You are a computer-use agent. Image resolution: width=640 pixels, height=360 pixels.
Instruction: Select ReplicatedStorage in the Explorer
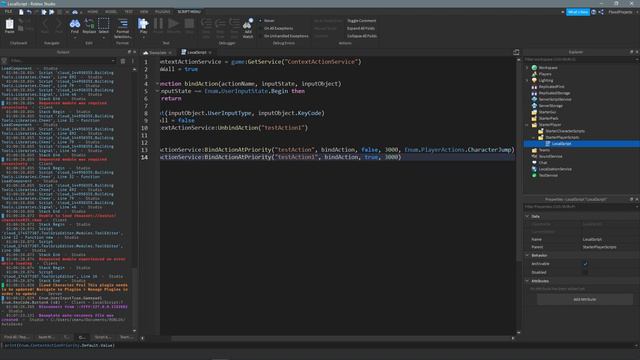(554, 93)
